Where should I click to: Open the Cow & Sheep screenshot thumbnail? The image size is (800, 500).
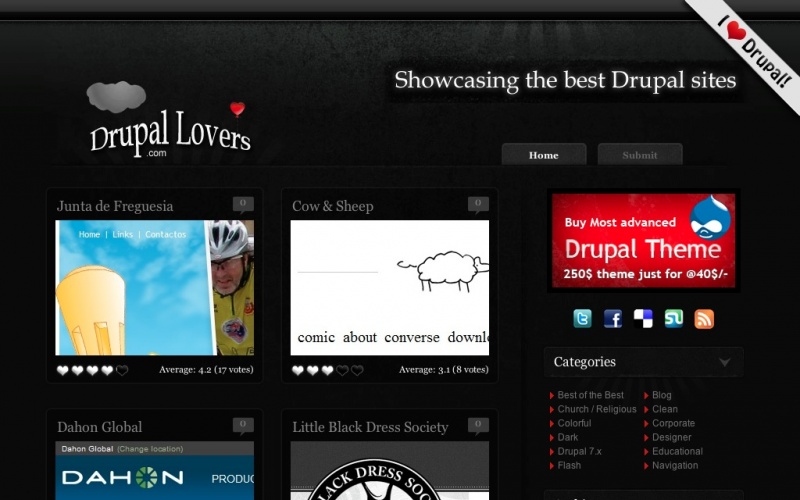(390, 288)
